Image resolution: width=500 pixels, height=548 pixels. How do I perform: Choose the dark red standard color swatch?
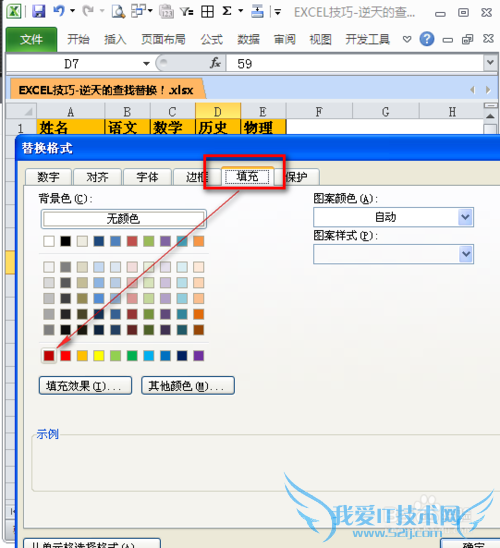coord(49,356)
